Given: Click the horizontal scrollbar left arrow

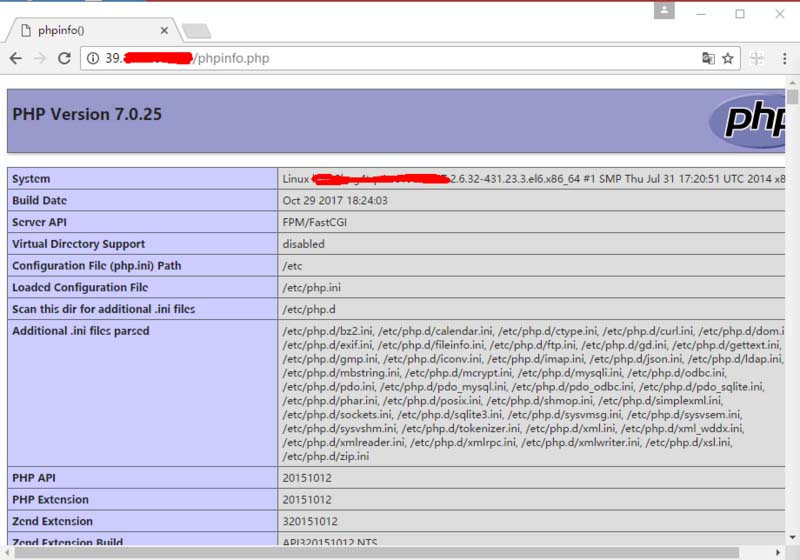Looking at the screenshot, I should tap(6, 552).
